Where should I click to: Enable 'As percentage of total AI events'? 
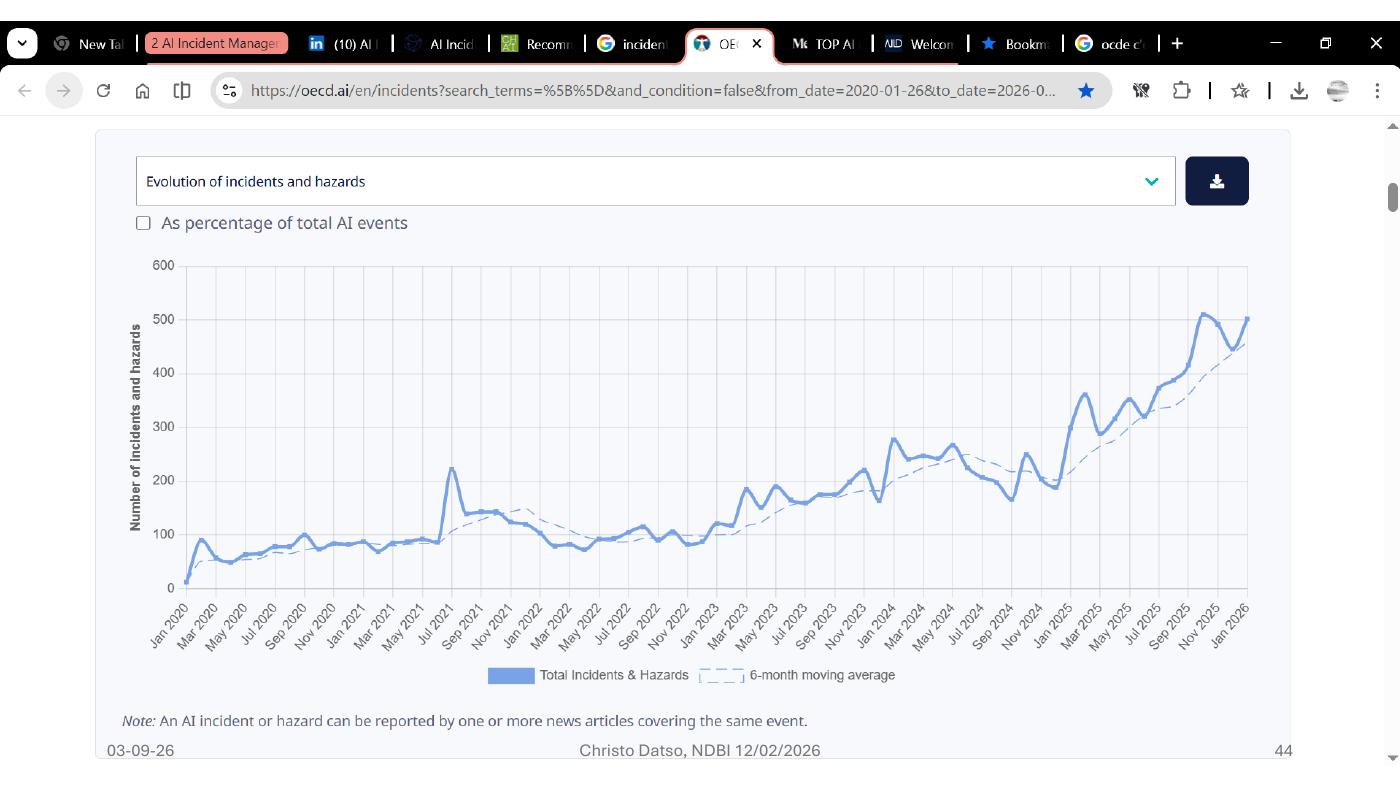[143, 223]
